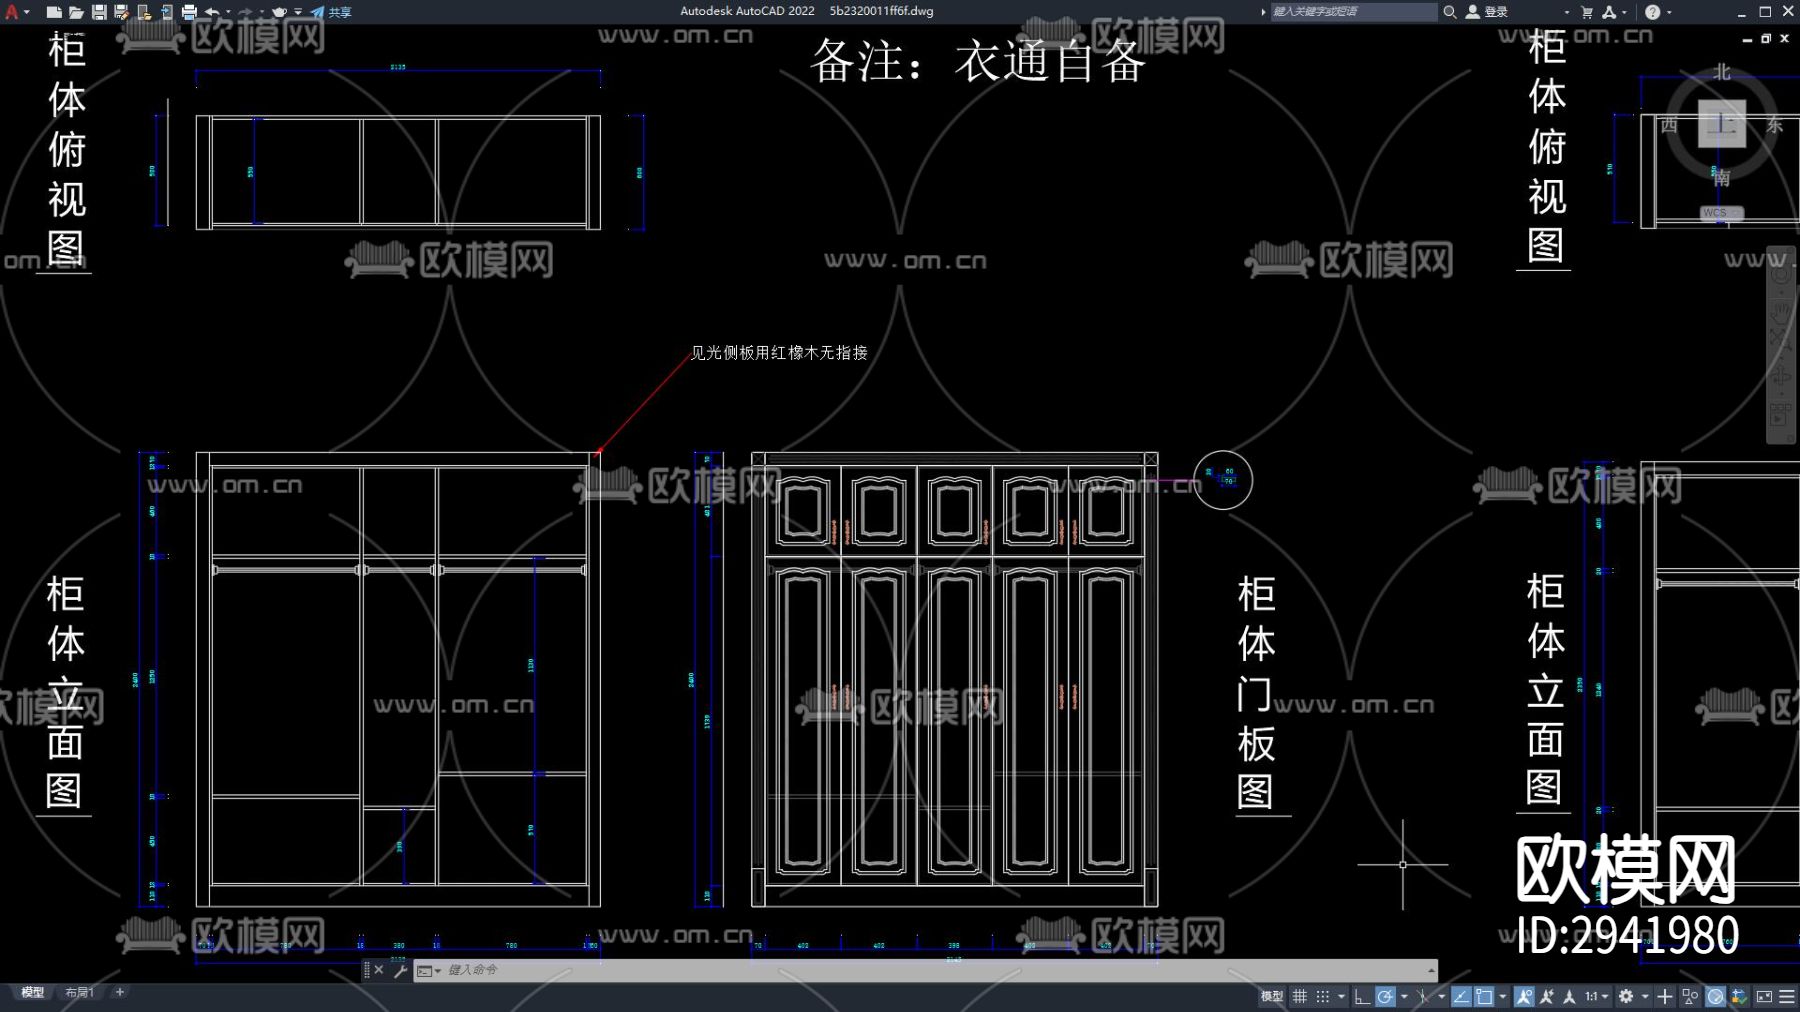
Task: Click the Save As icon
Action: point(121,12)
